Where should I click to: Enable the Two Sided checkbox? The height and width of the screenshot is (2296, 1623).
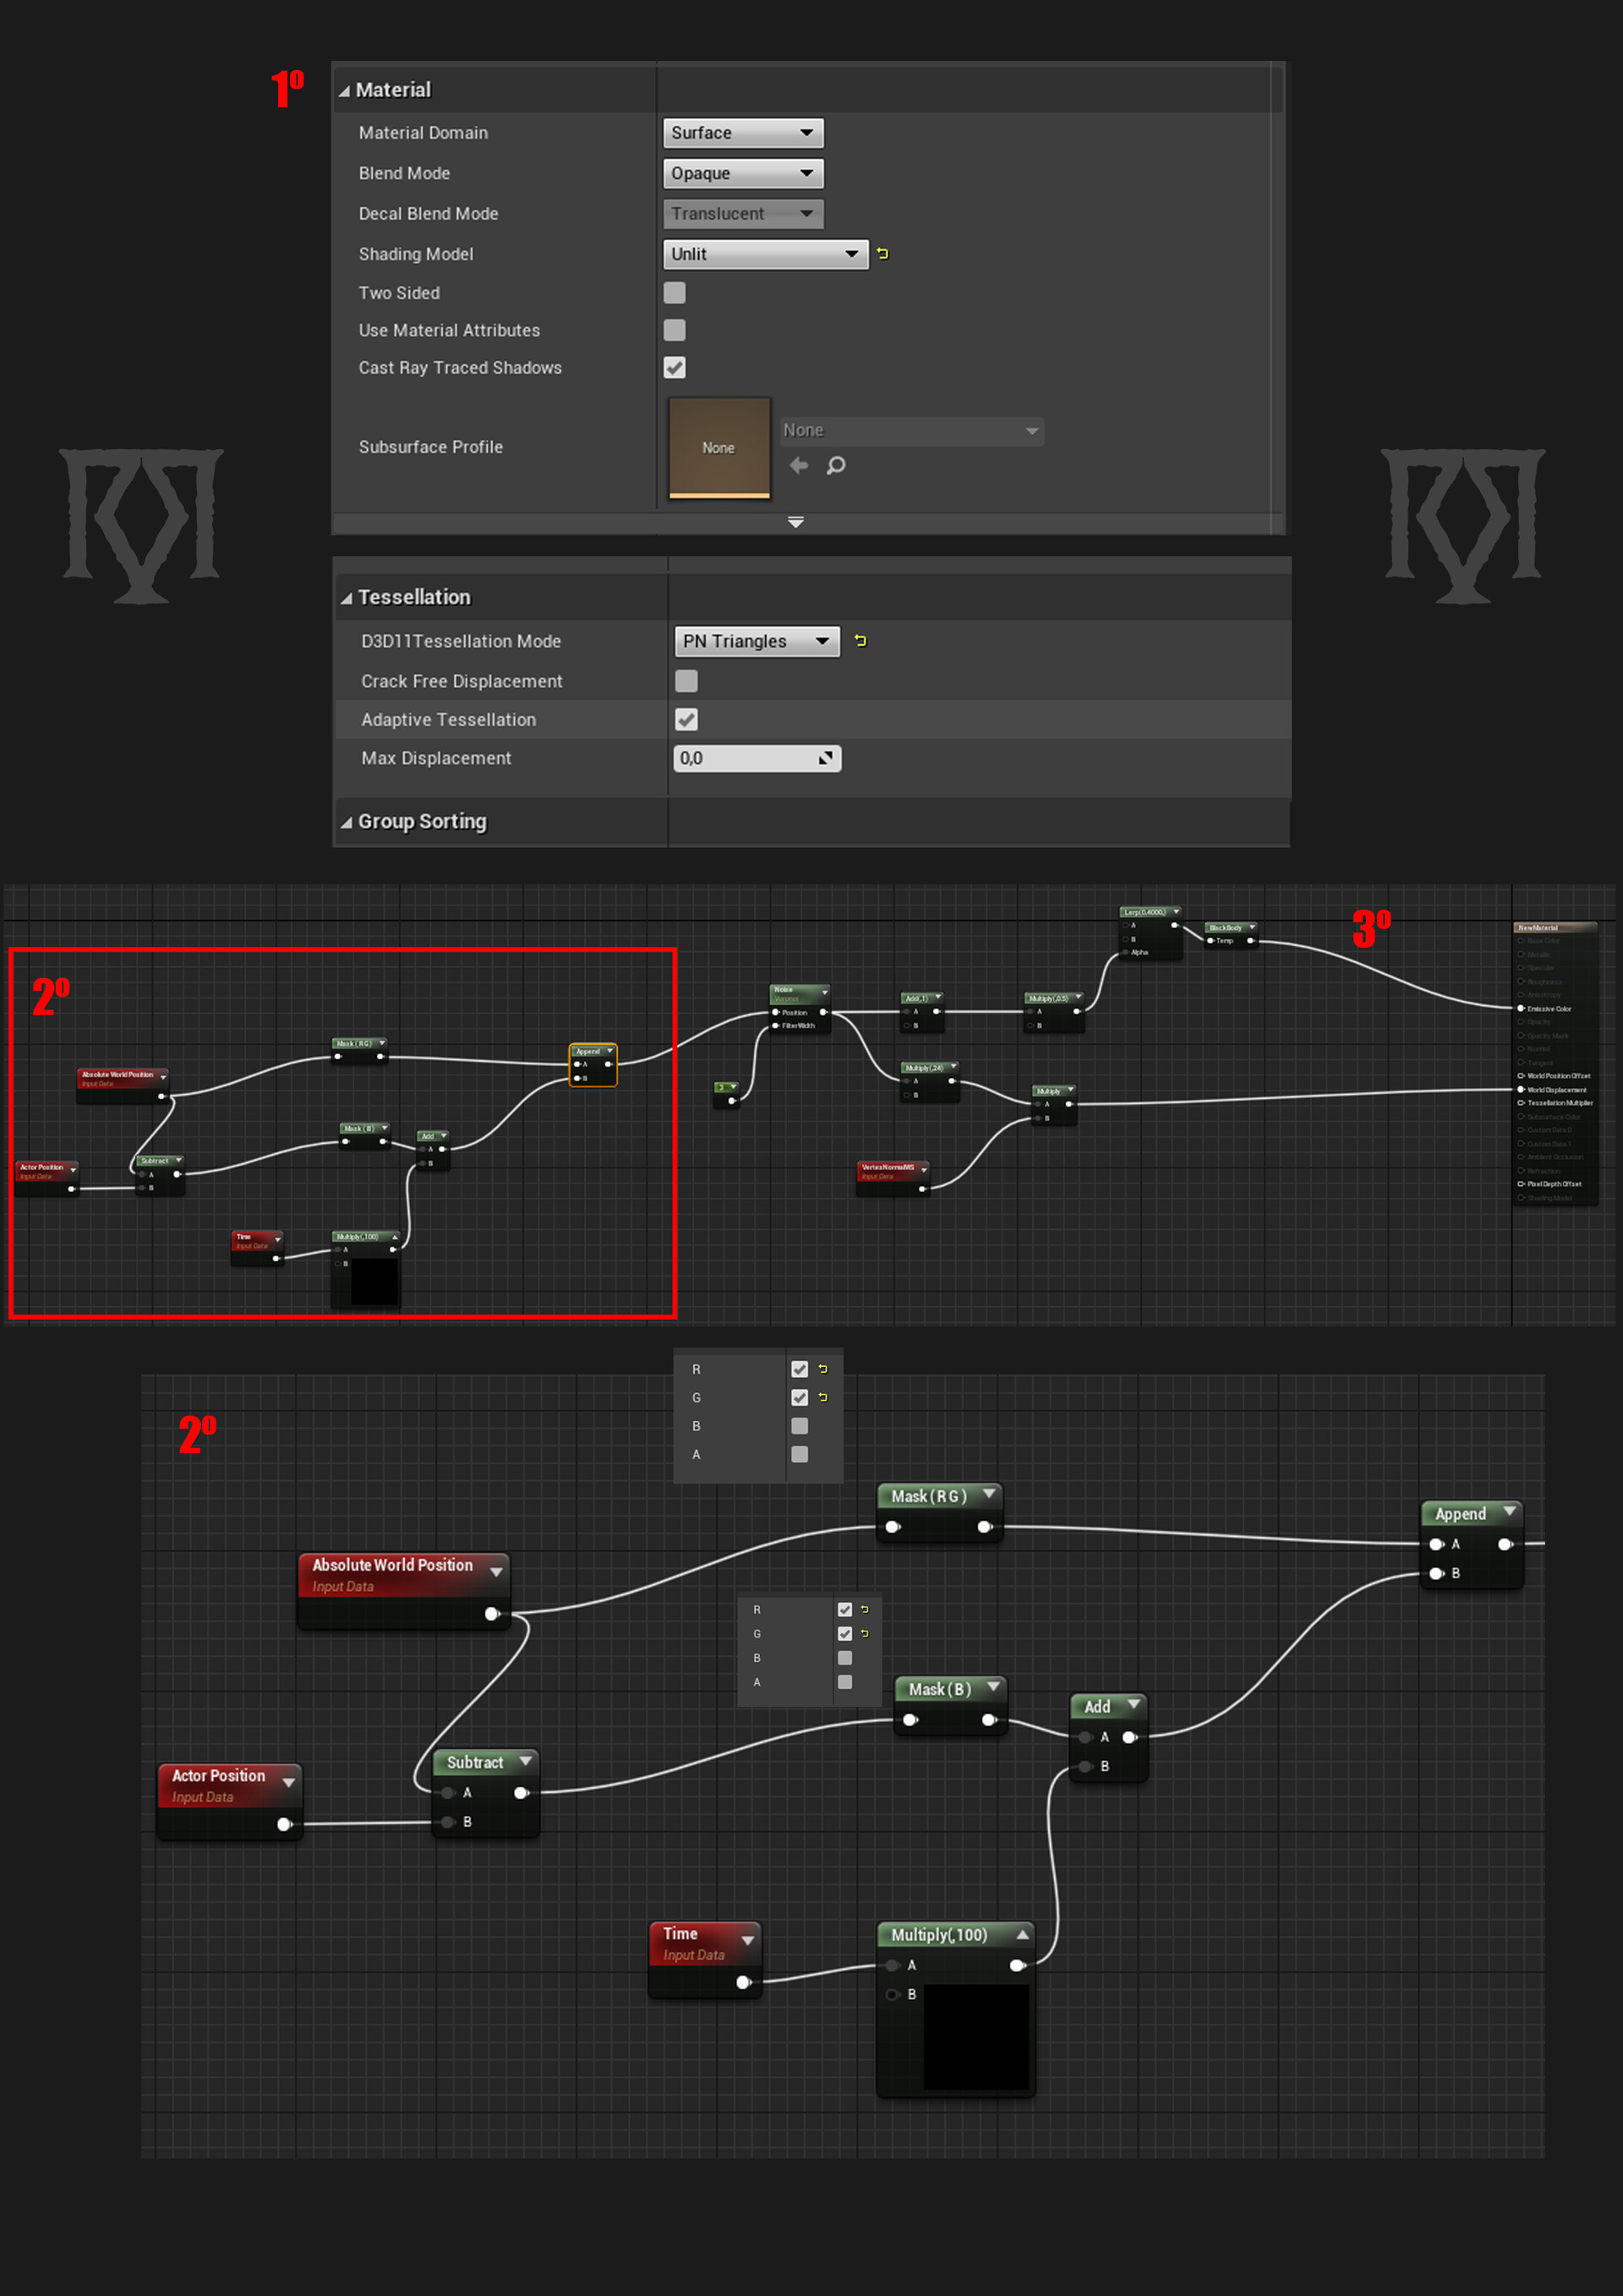click(674, 292)
